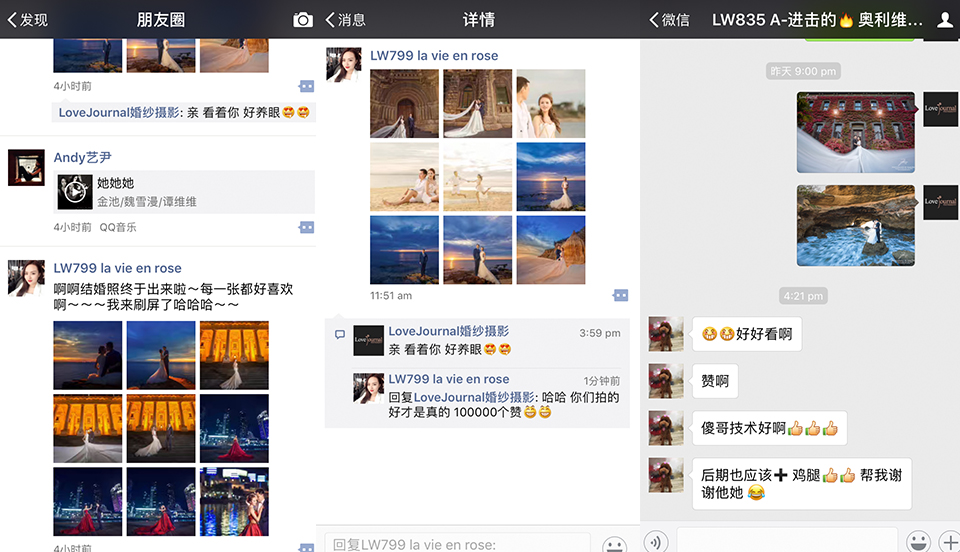The height and width of the screenshot is (552, 960).
Task: Return to 消息 from the 详情 page
Action: pyautogui.click(x=346, y=20)
